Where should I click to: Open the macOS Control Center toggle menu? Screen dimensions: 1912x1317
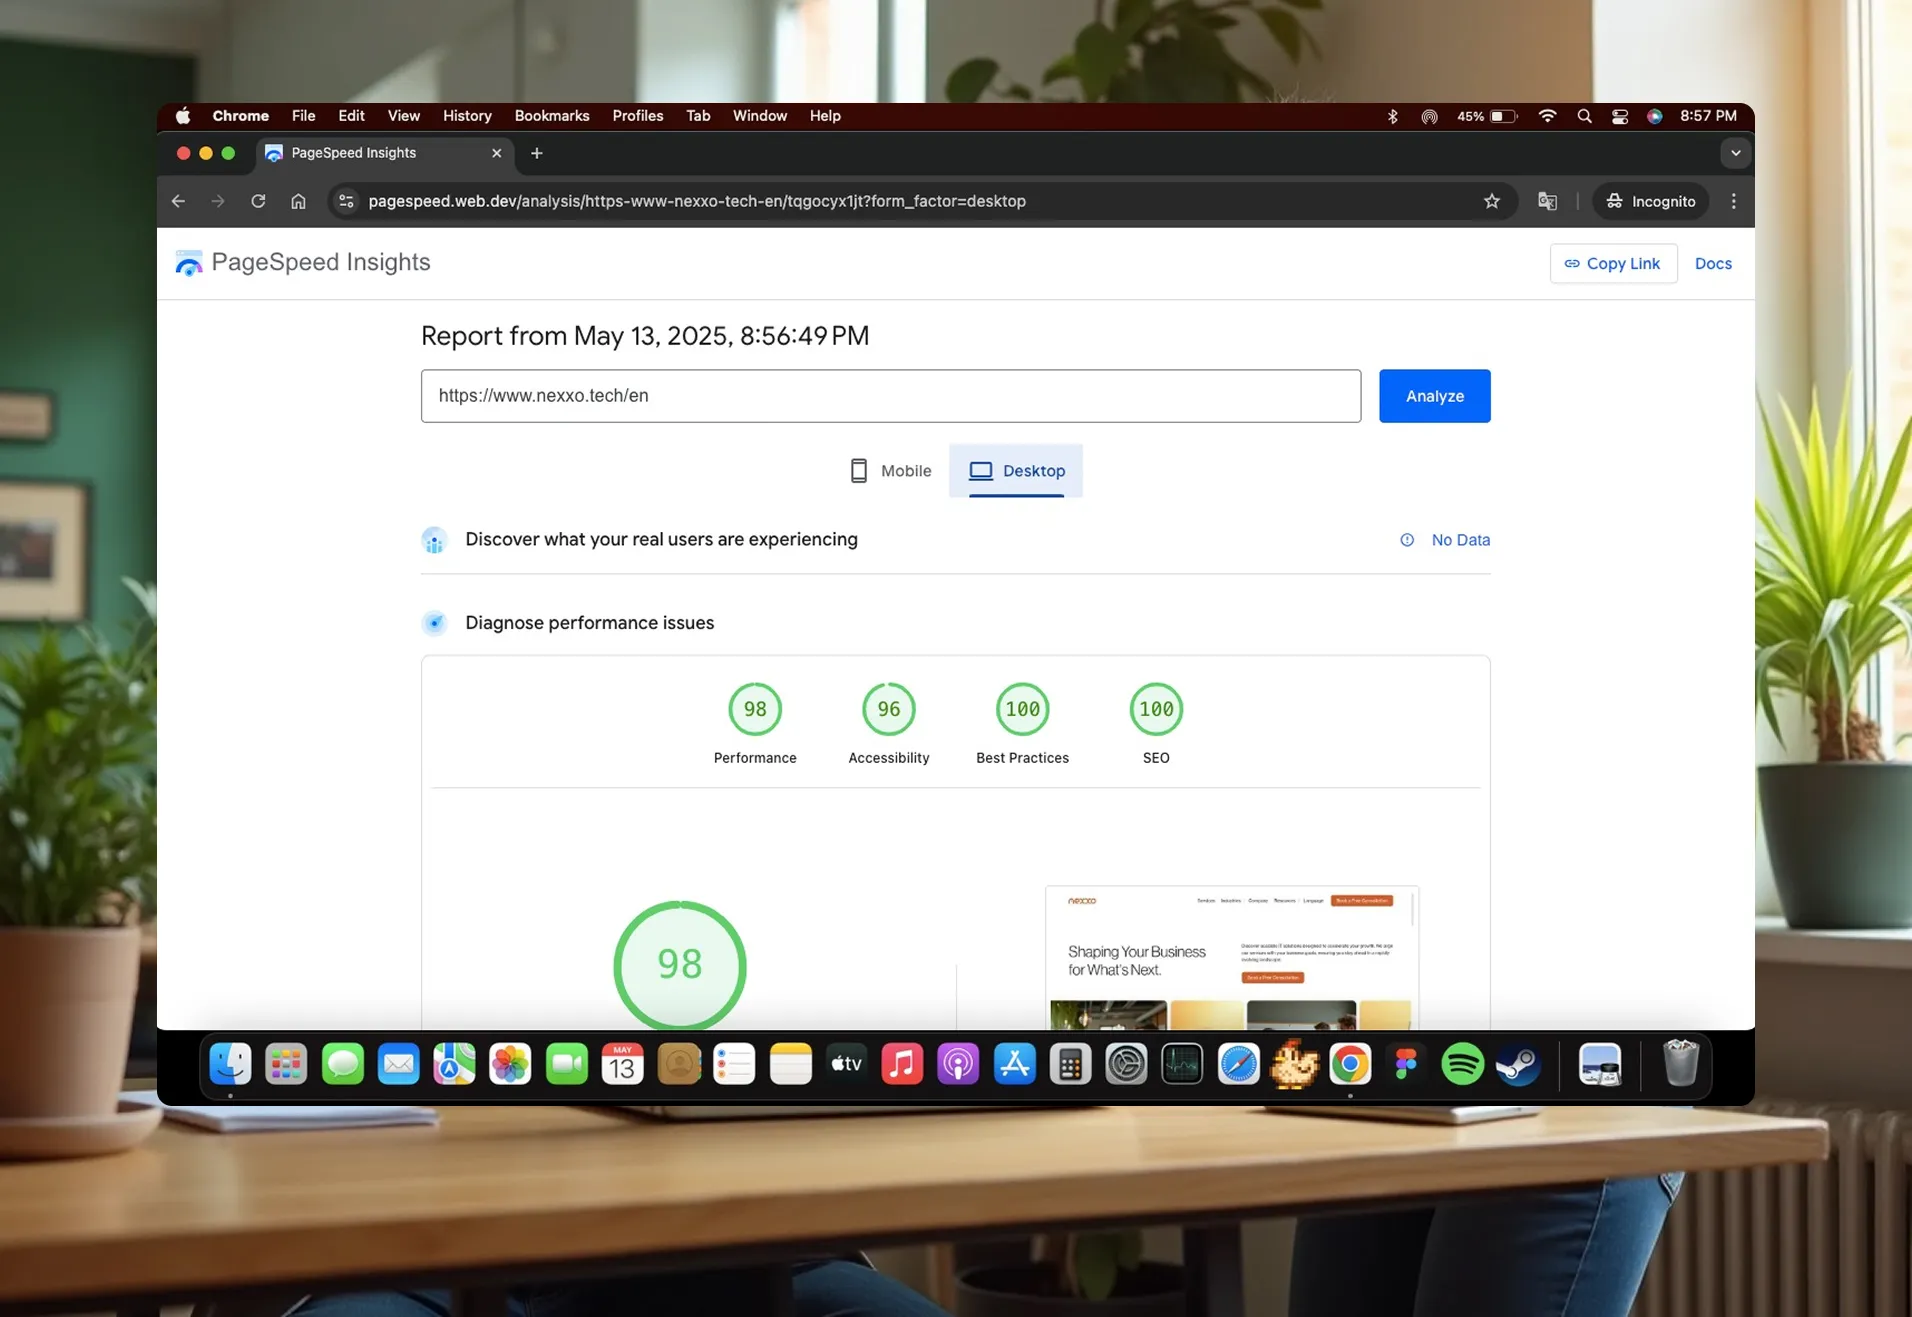[x=1619, y=116]
